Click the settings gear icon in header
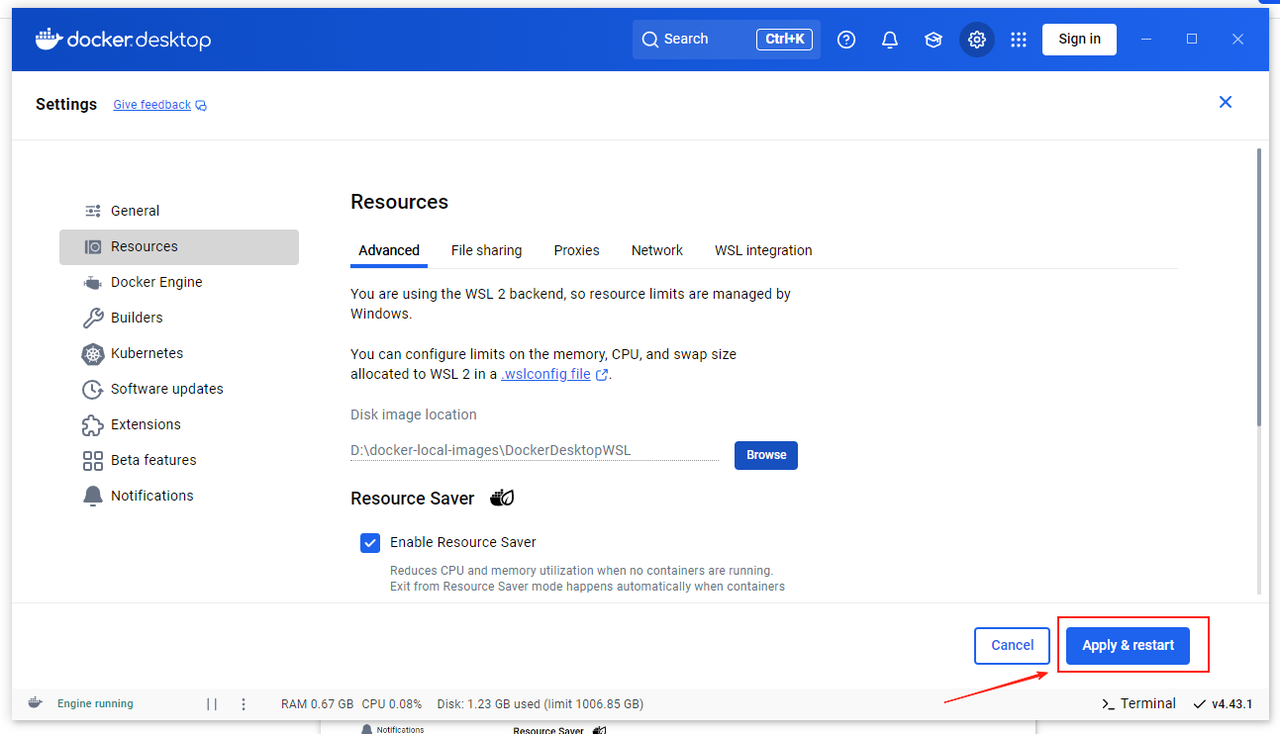Image resolution: width=1280 pixels, height=734 pixels. (x=977, y=39)
